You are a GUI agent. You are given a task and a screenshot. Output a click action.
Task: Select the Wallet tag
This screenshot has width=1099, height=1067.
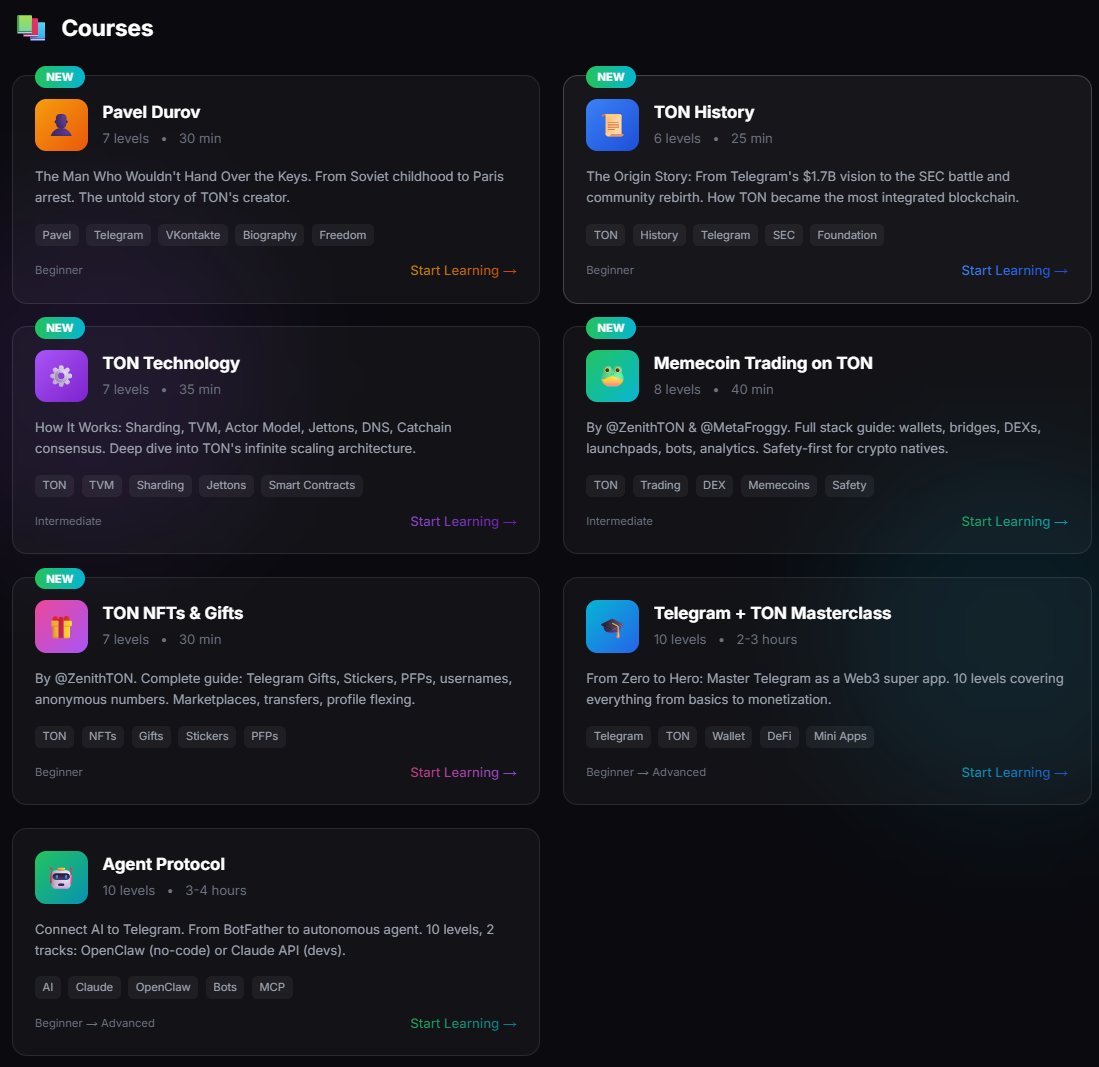coord(728,736)
